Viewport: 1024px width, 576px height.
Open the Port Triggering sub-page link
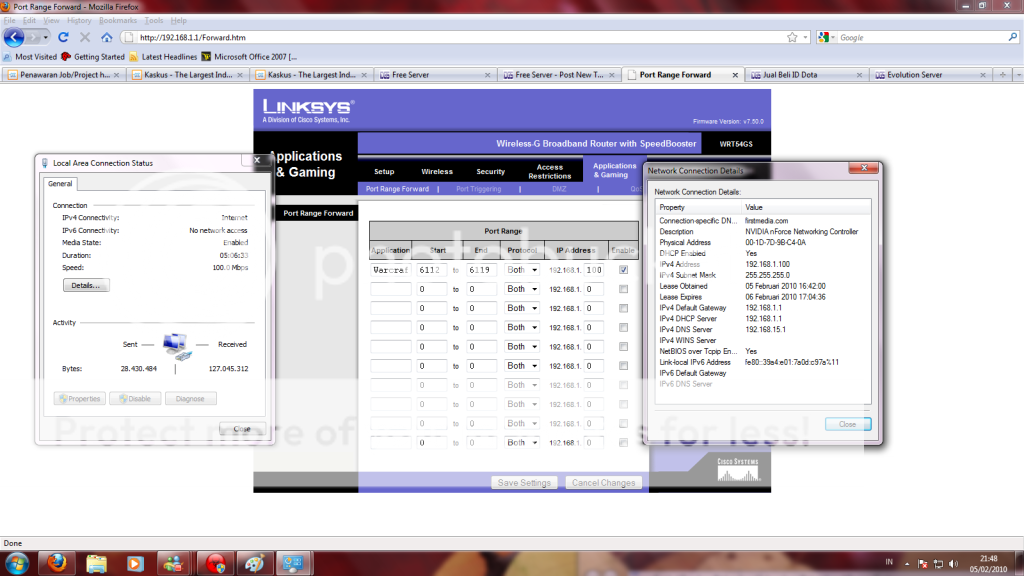tap(479, 189)
